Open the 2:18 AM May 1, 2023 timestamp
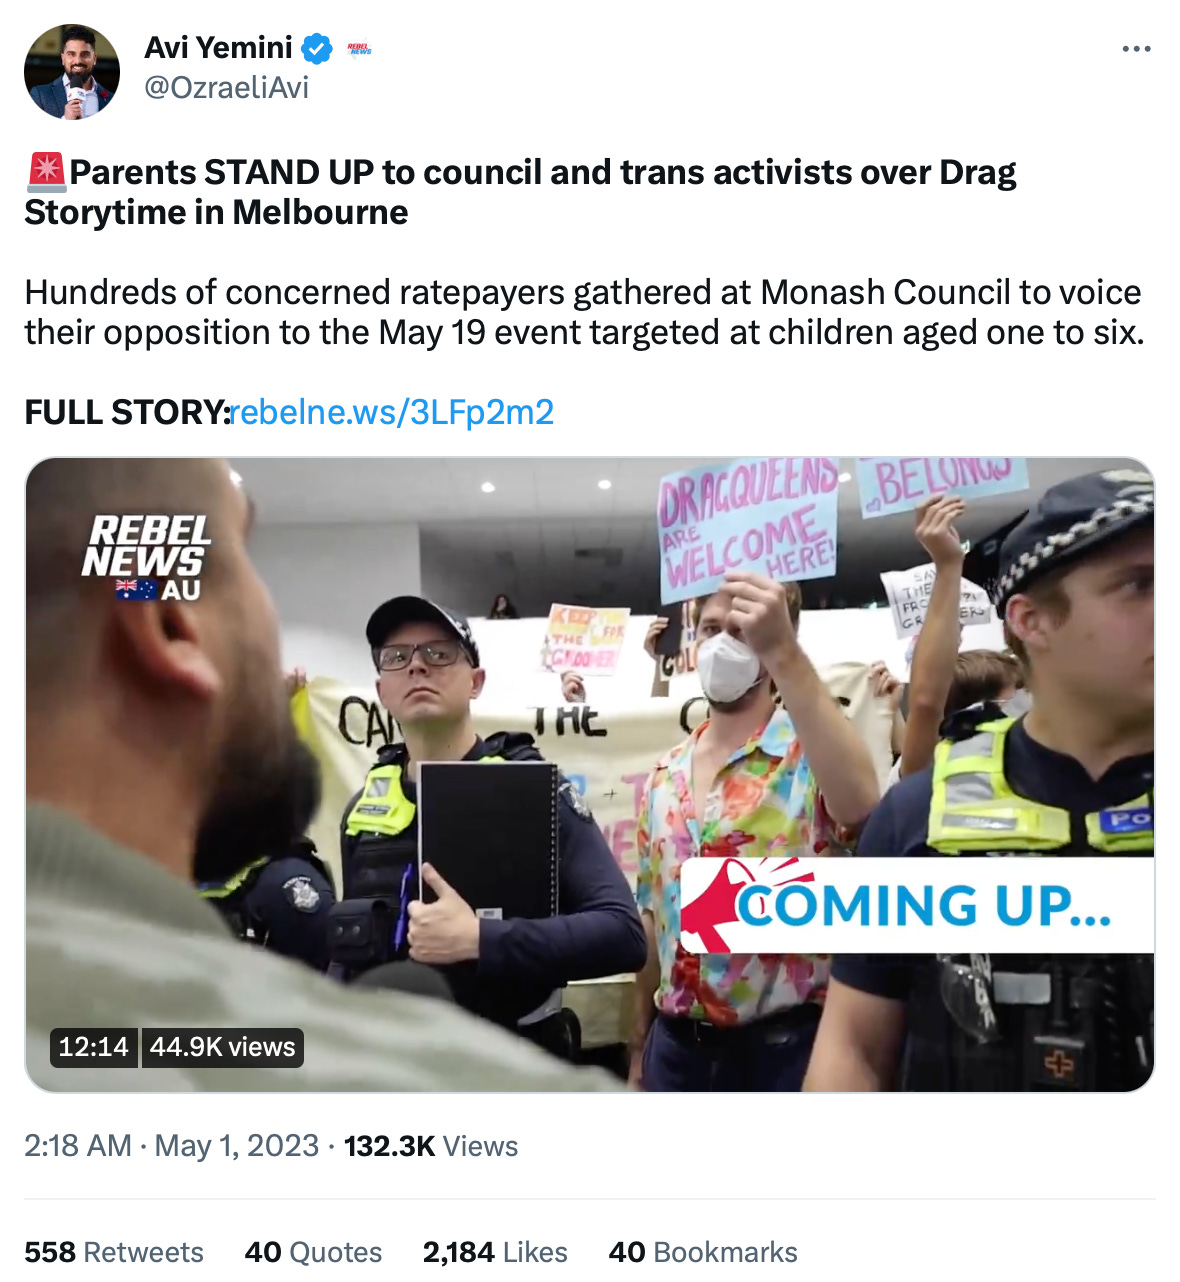 pos(172,1146)
